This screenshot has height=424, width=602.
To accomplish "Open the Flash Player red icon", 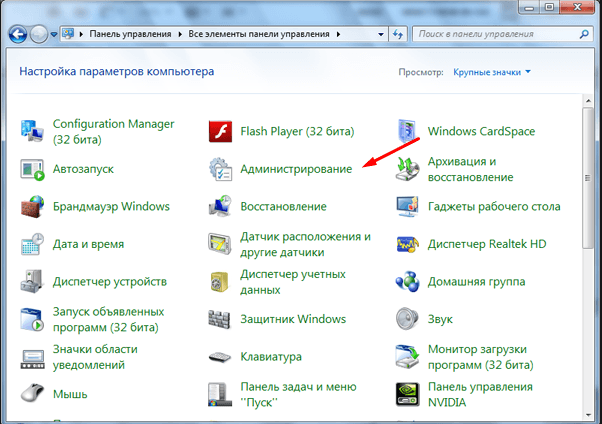I will click(x=220, y=131).
